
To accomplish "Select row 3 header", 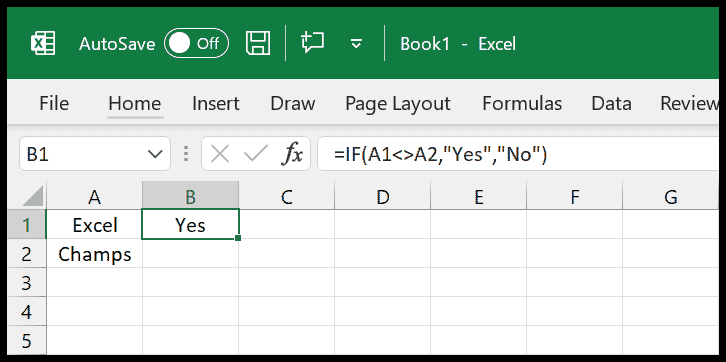I will [26, 282].
